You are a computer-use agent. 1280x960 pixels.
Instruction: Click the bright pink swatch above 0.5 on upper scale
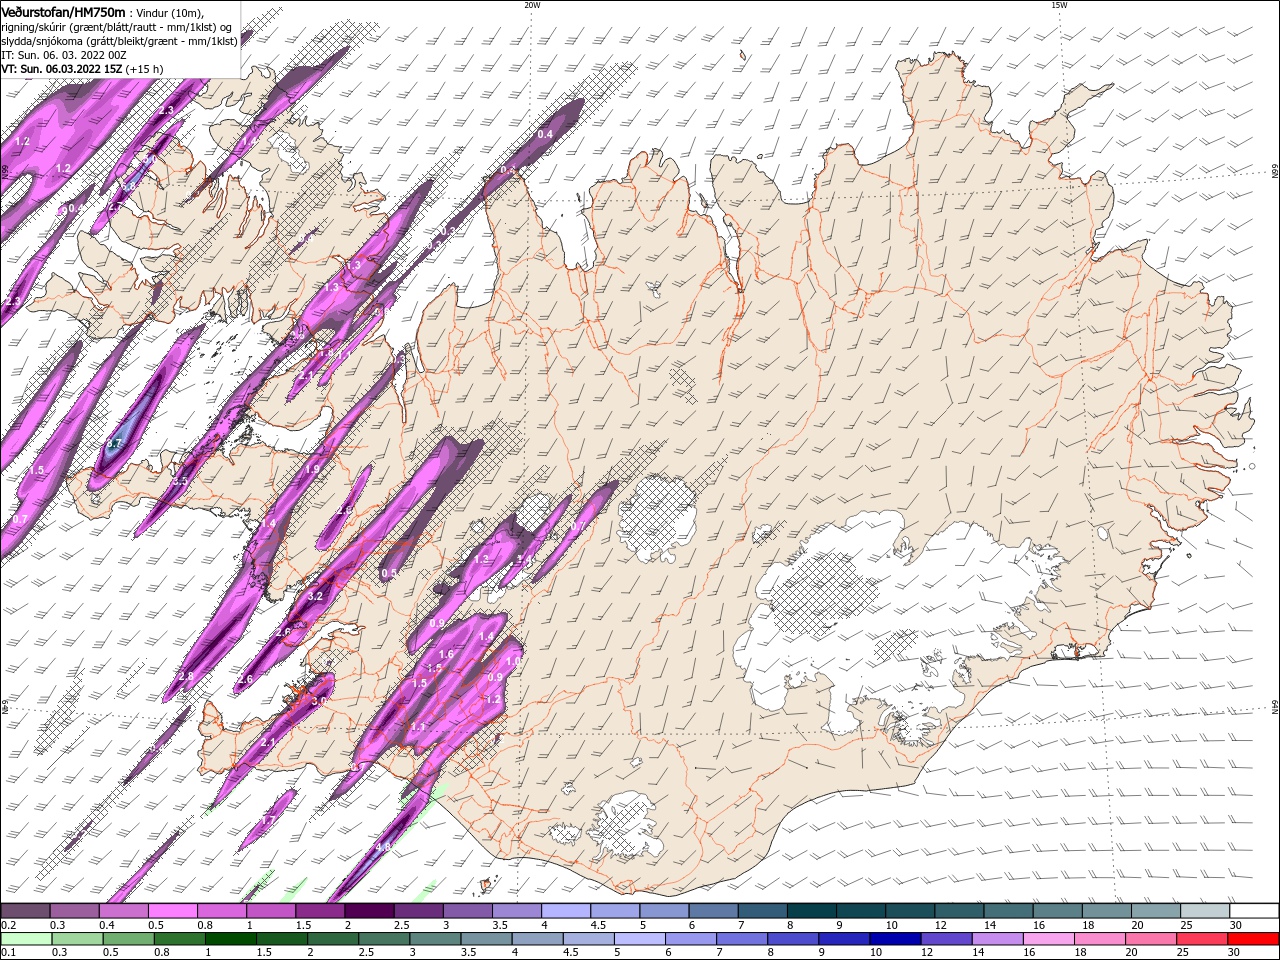click(x=172, y=911)
